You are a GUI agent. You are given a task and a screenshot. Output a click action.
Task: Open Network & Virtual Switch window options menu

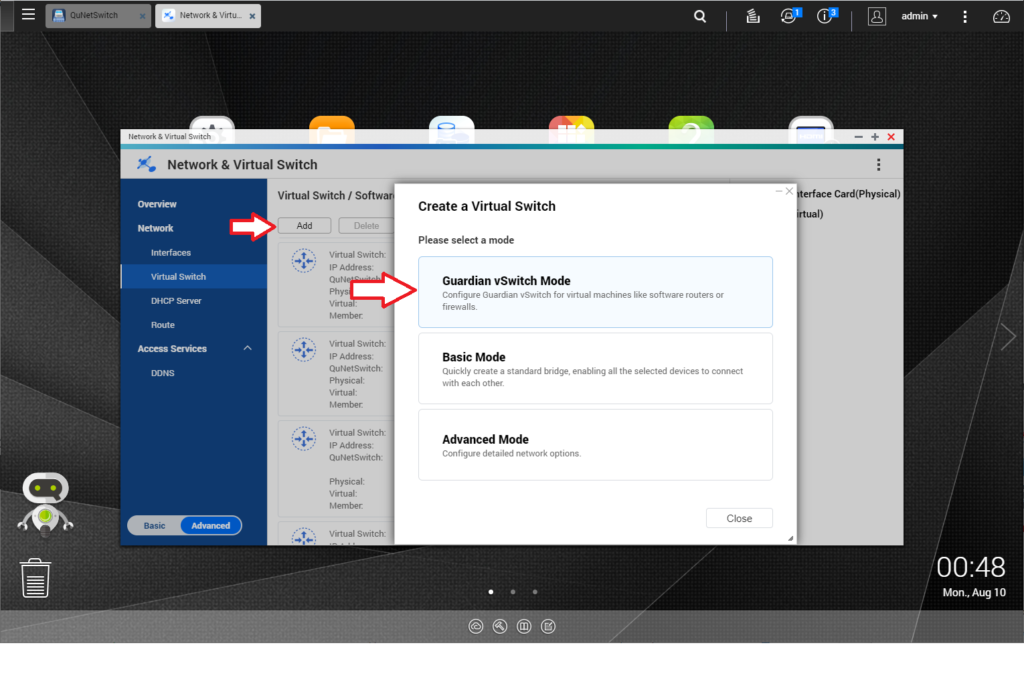[878, 165]
